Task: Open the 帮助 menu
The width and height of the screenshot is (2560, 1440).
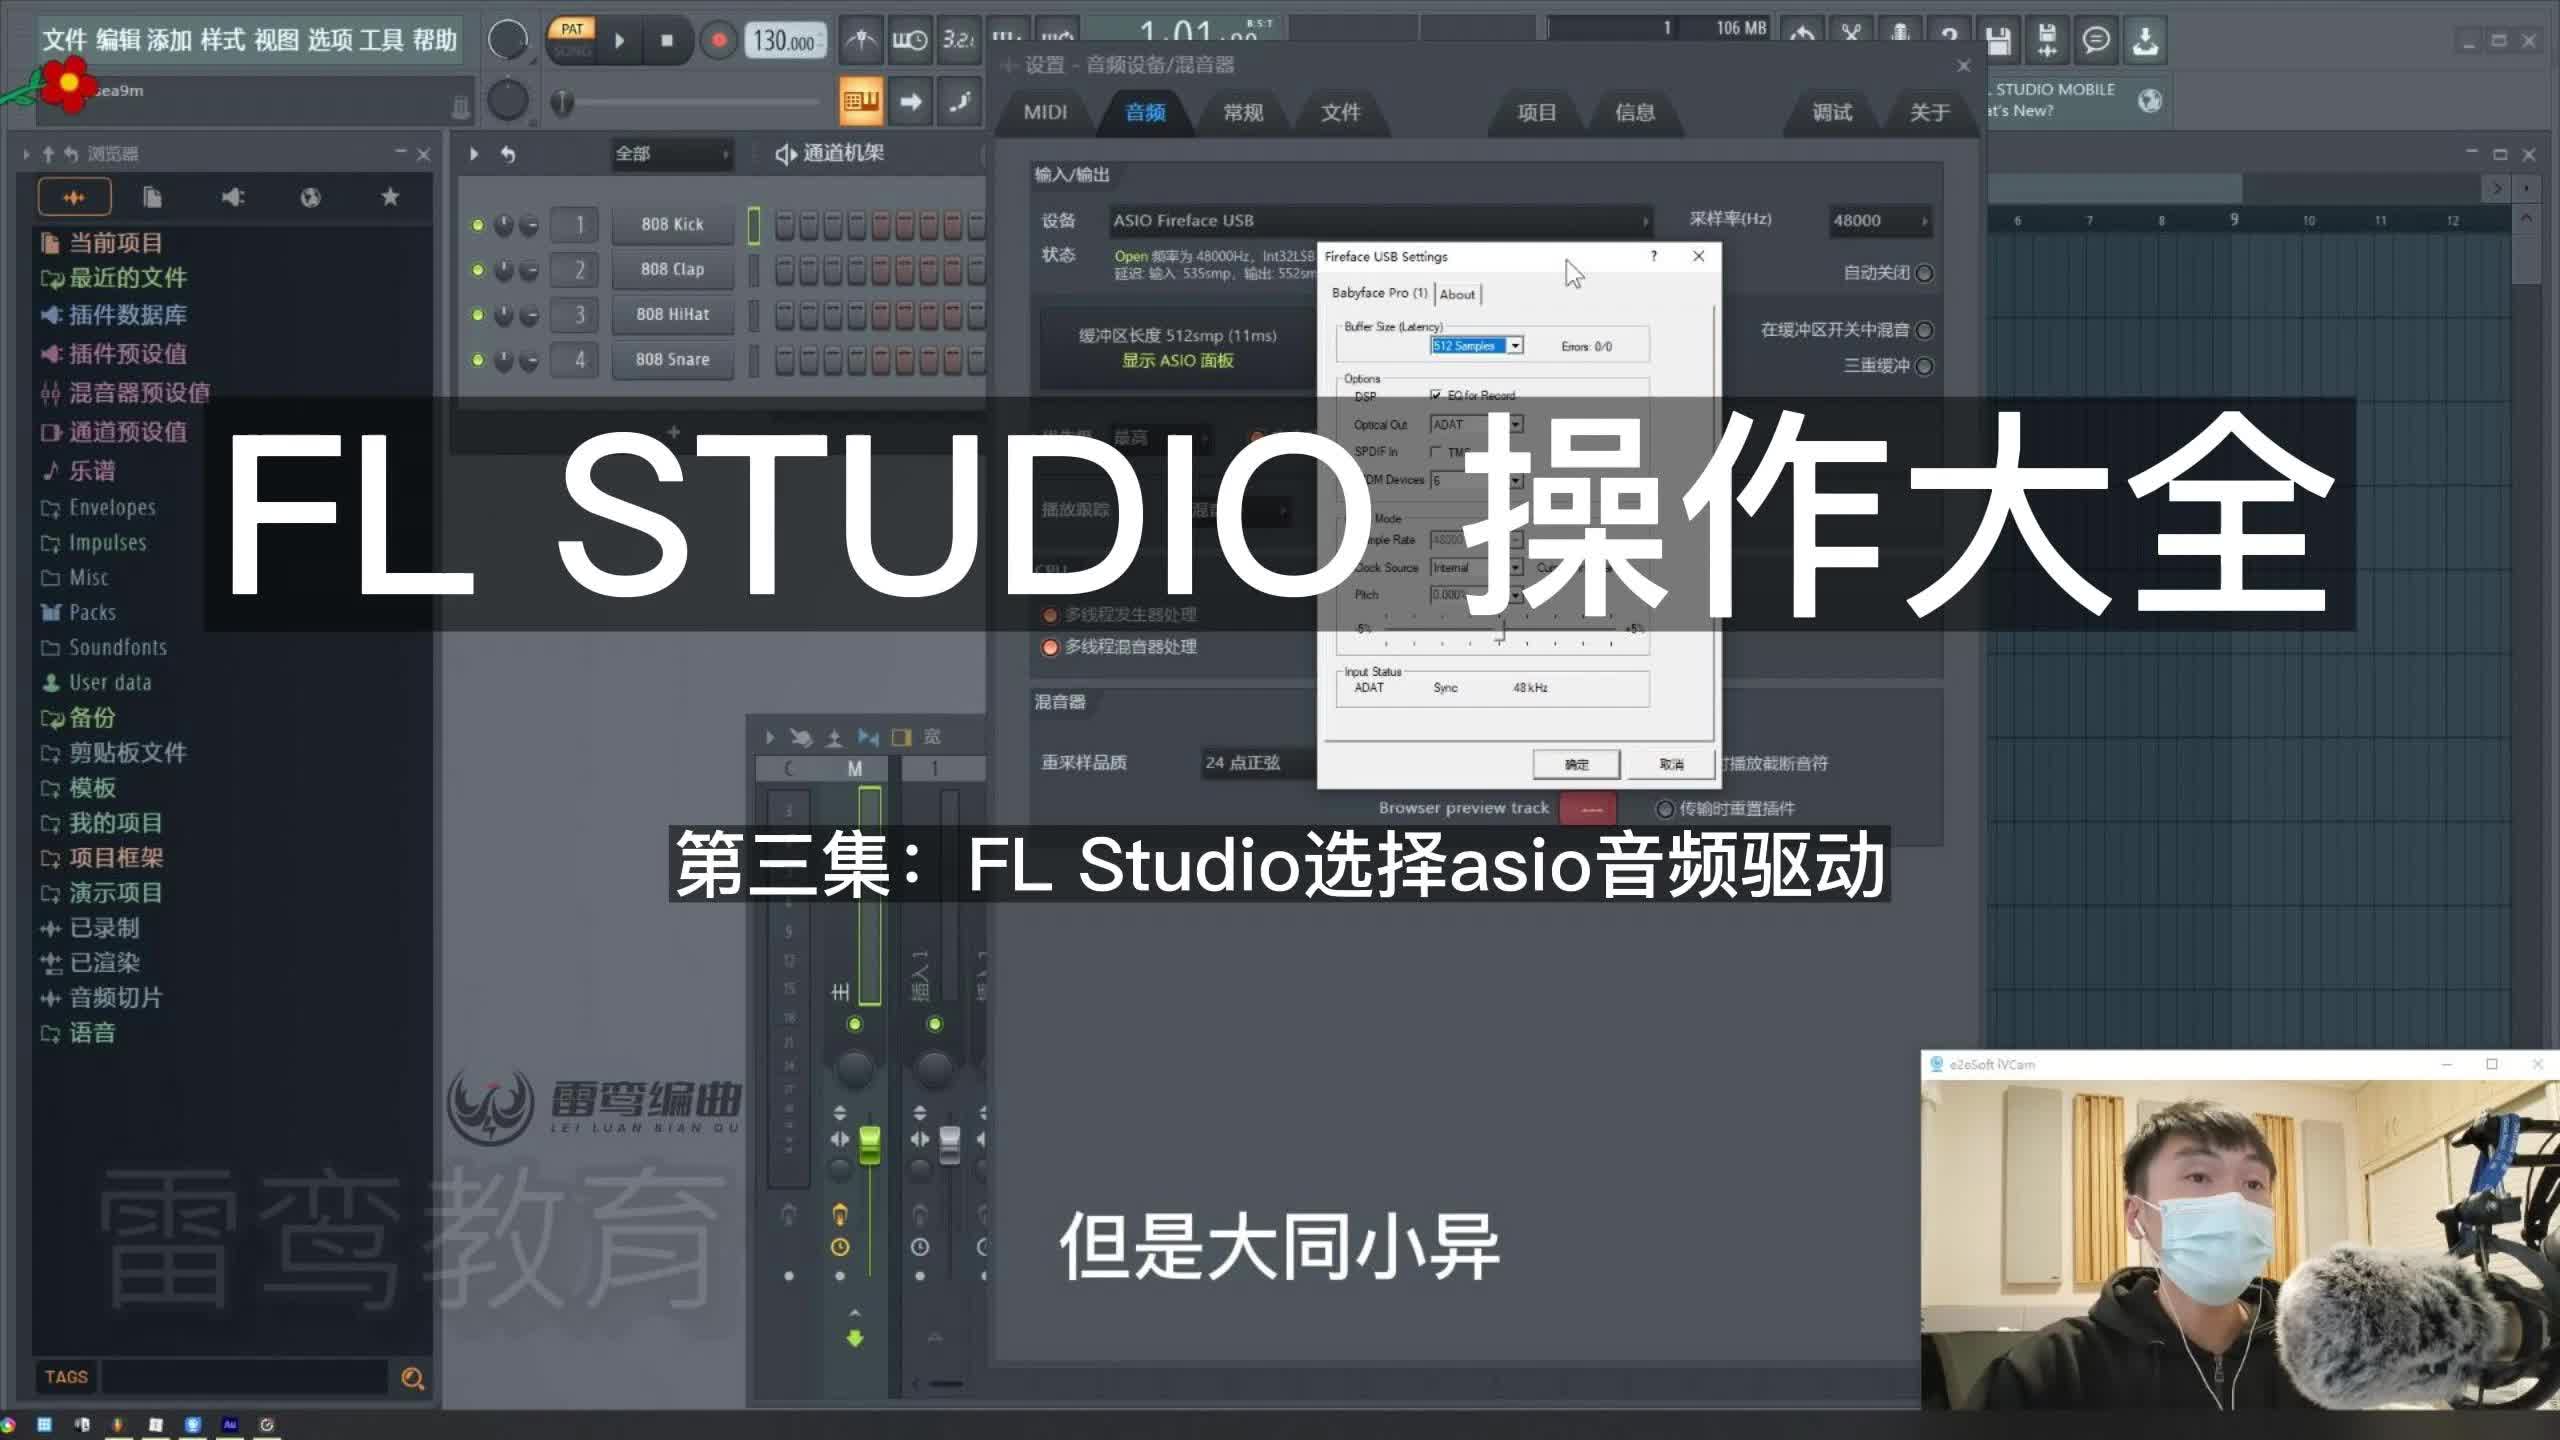Action: [x=434, y=40]
